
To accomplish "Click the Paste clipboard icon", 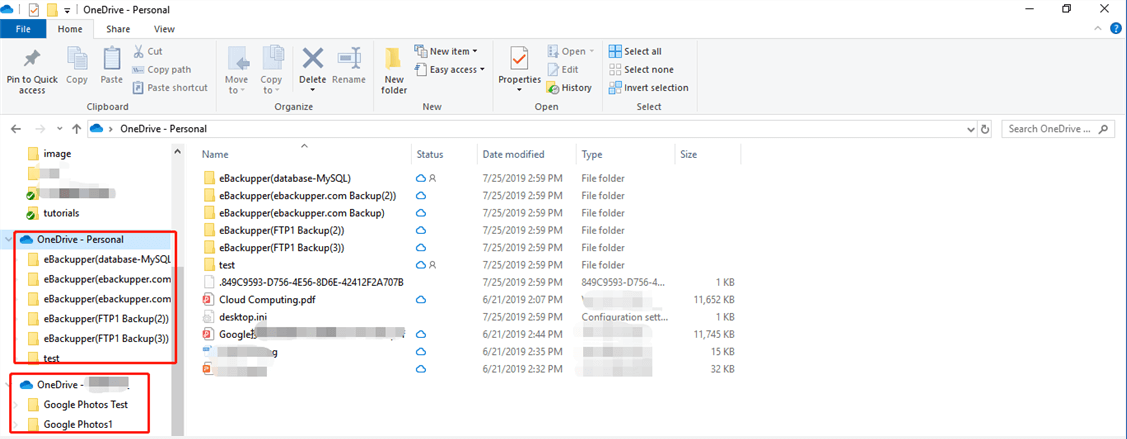I will coord(111,59).
